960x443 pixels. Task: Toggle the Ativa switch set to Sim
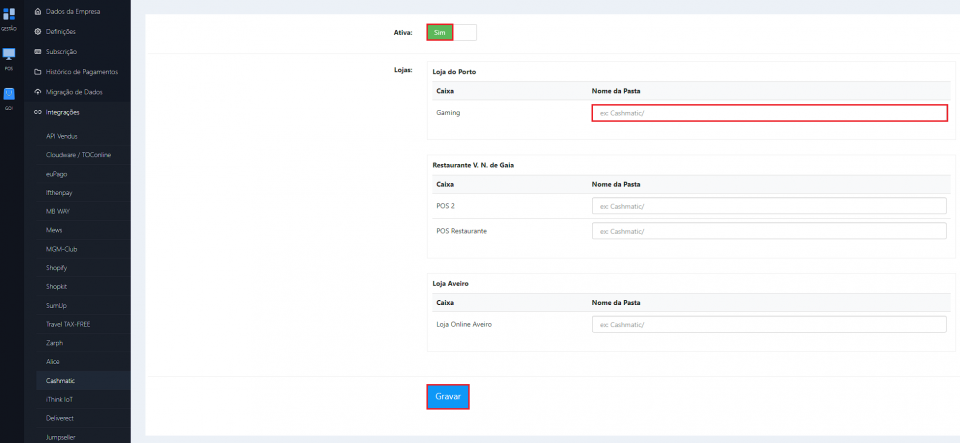pos(451,32)
